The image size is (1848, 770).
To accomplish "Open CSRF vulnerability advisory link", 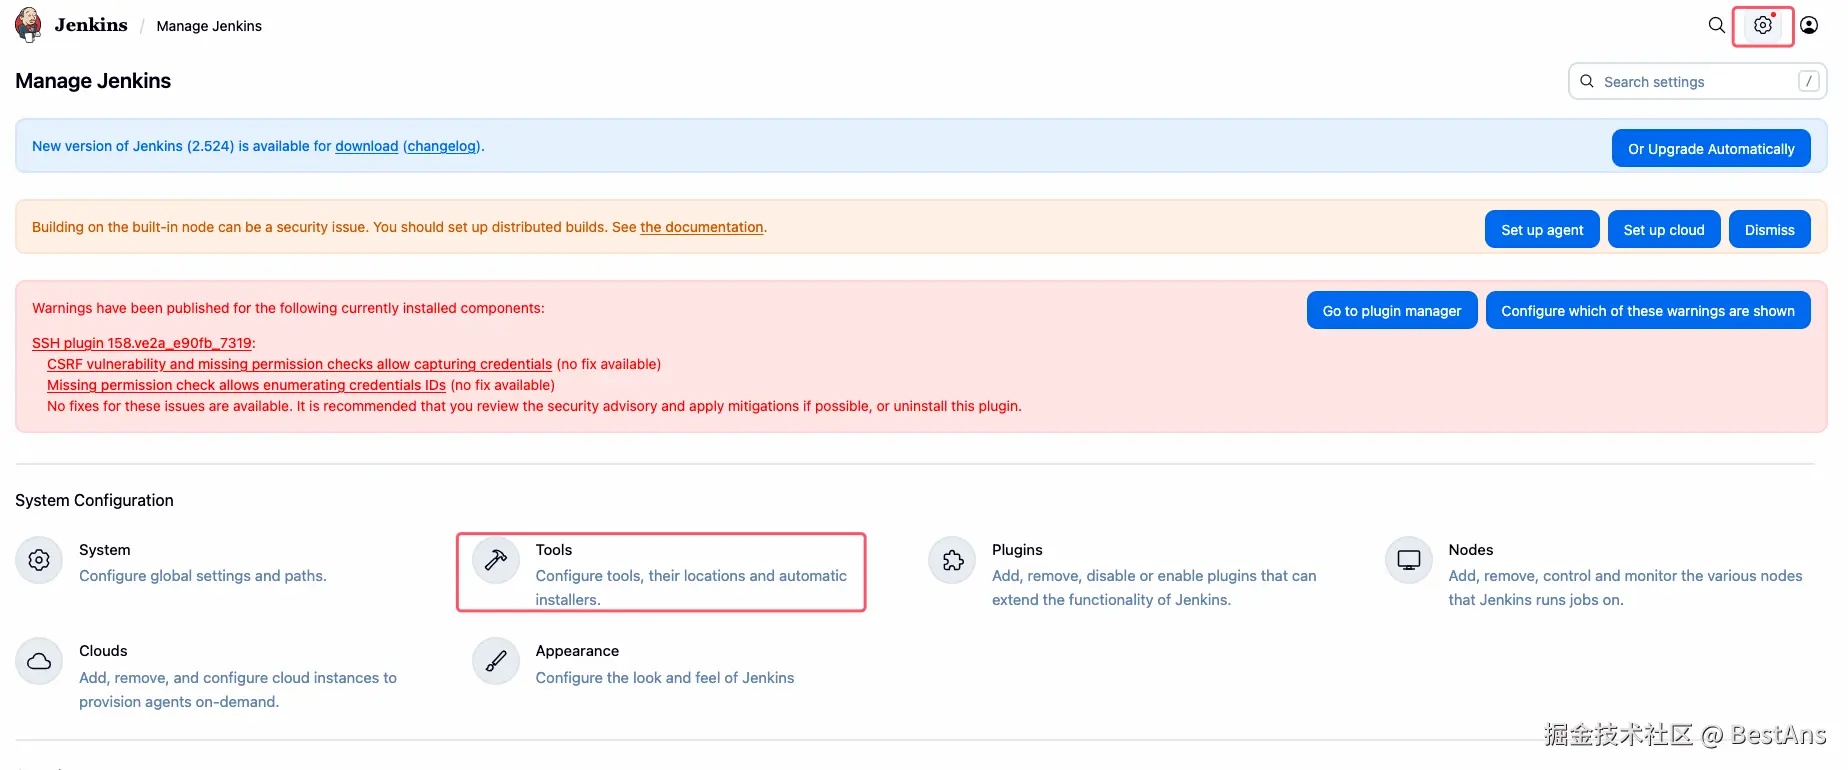I will click(299, 364).
